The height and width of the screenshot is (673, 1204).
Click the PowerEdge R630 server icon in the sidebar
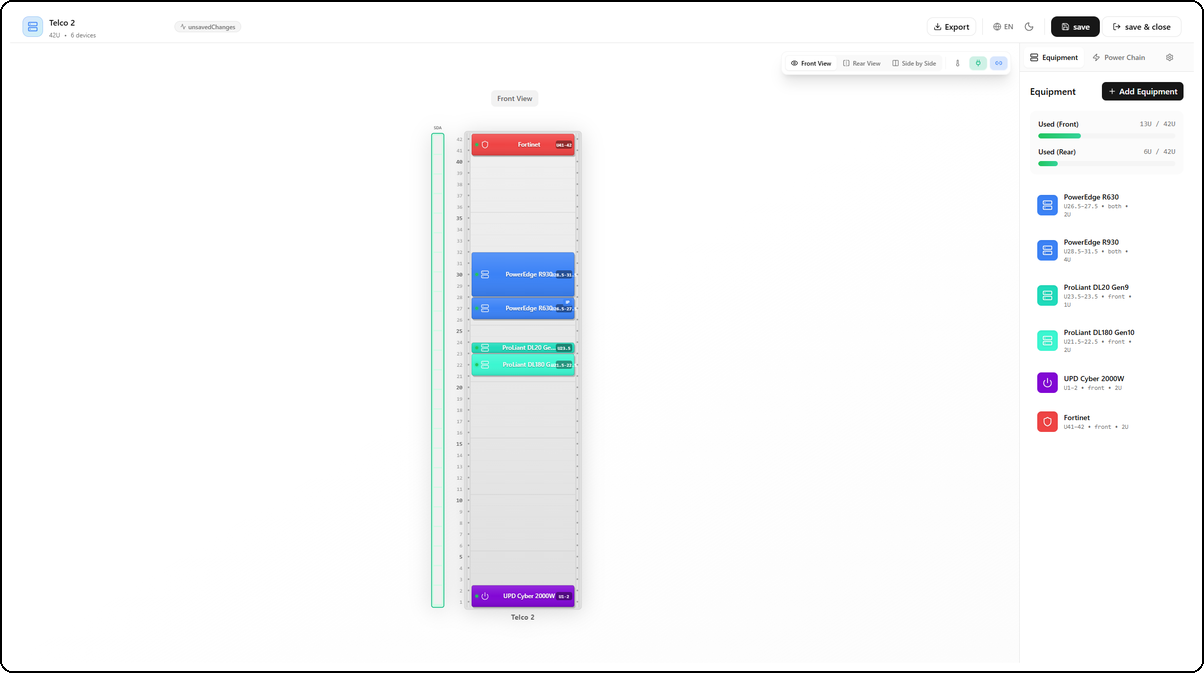(x=1047, y=204)
